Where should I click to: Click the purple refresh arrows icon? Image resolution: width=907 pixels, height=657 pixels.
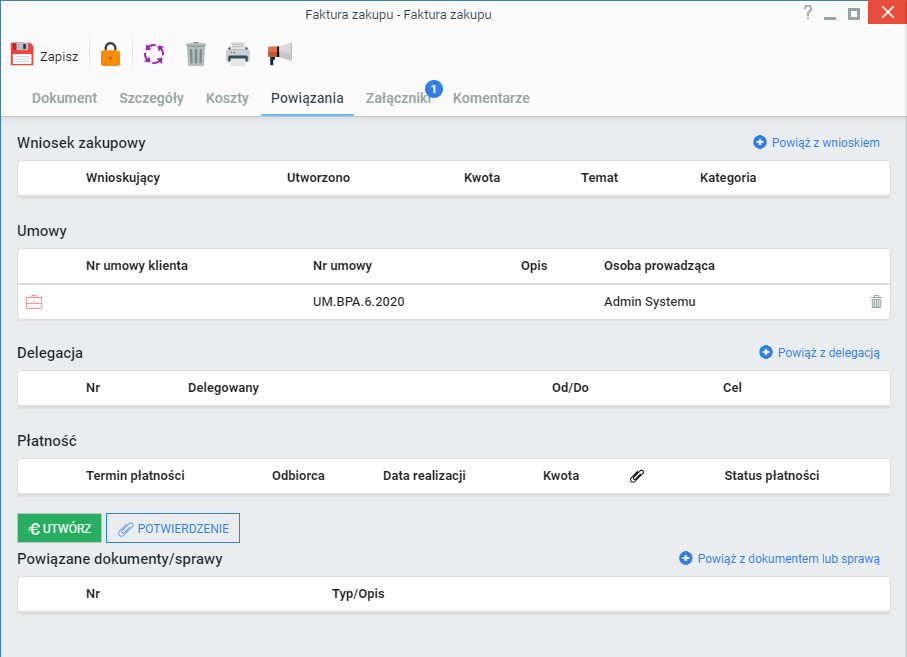[154, 54]
